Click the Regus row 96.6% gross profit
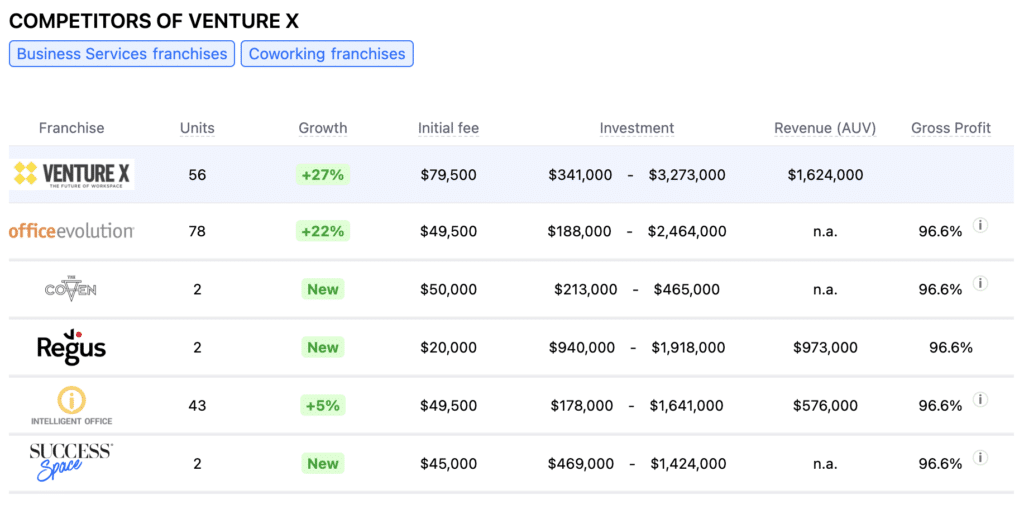Viewport: 1024px width, 514px height. [951, 347]
